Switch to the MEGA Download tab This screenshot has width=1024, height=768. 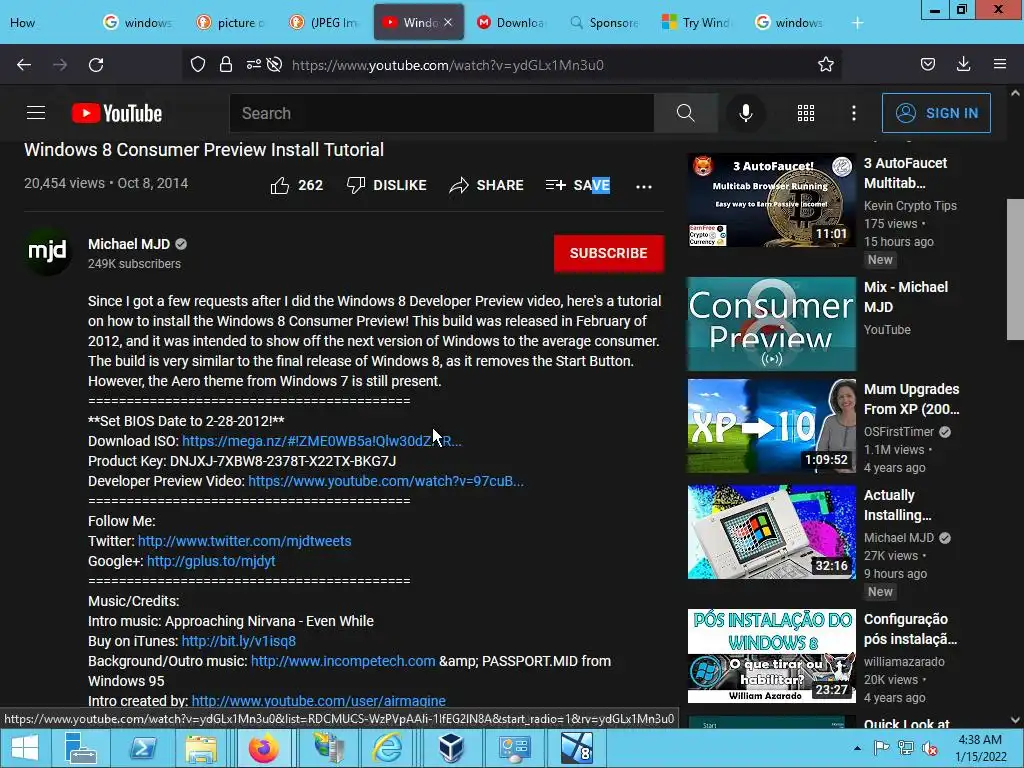[511, 22]
